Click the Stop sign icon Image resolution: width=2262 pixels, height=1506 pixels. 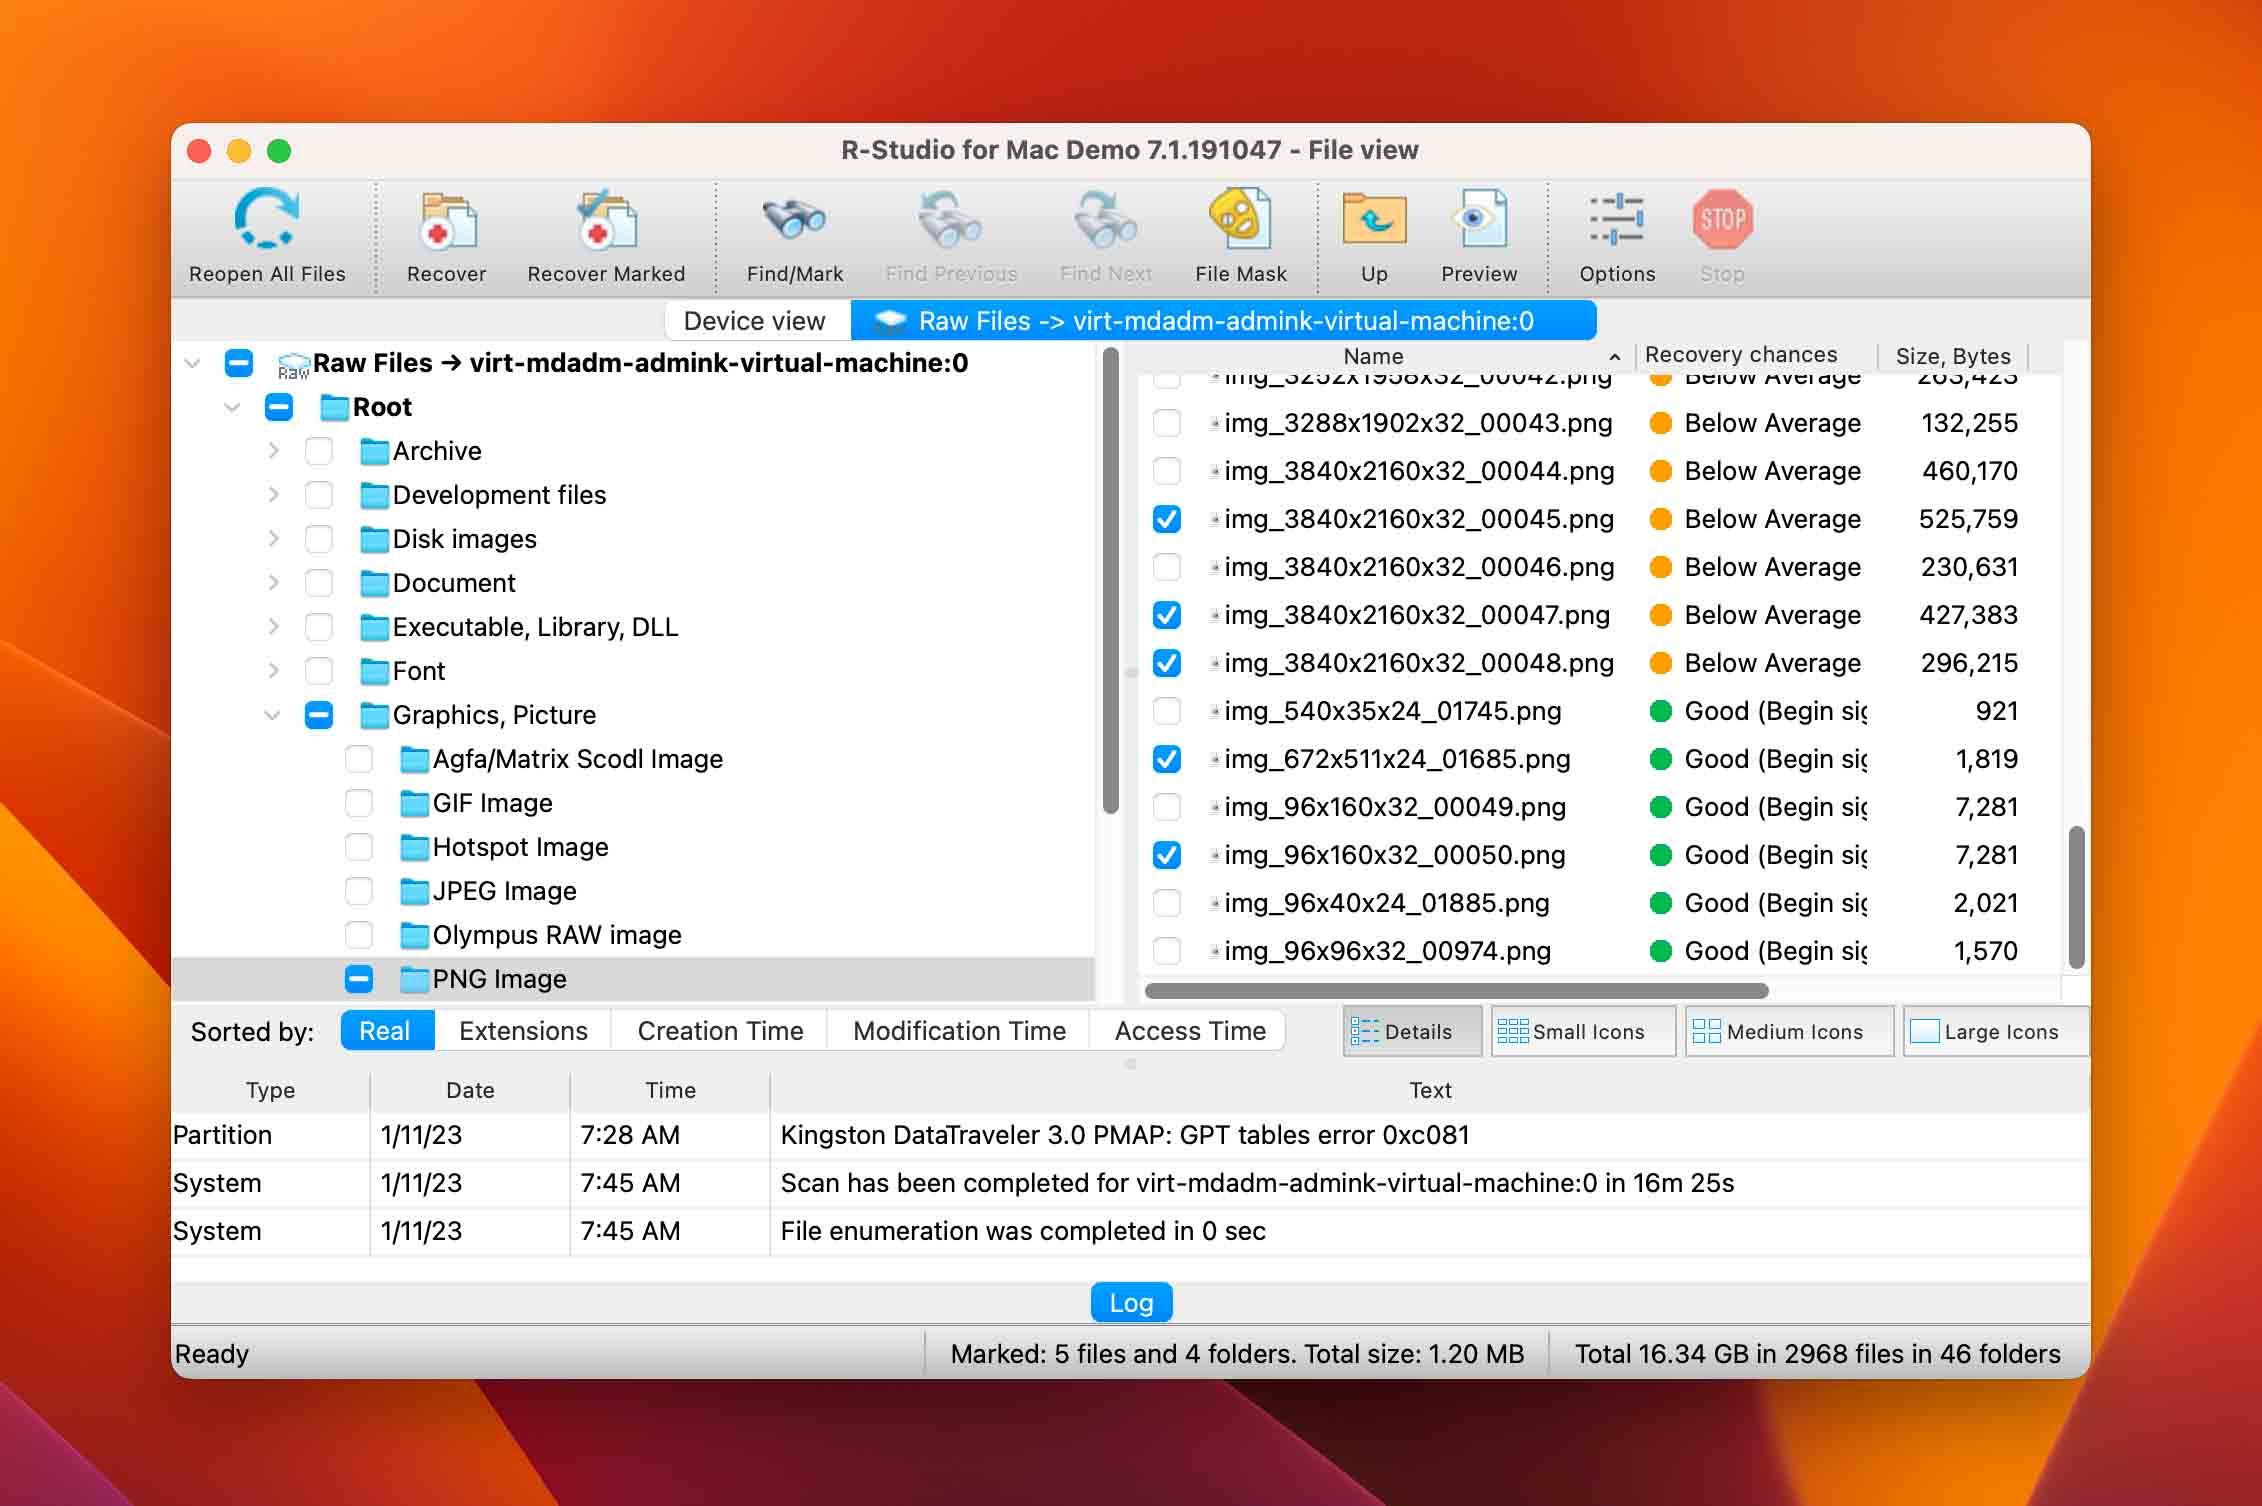(x=1722, y=219)
